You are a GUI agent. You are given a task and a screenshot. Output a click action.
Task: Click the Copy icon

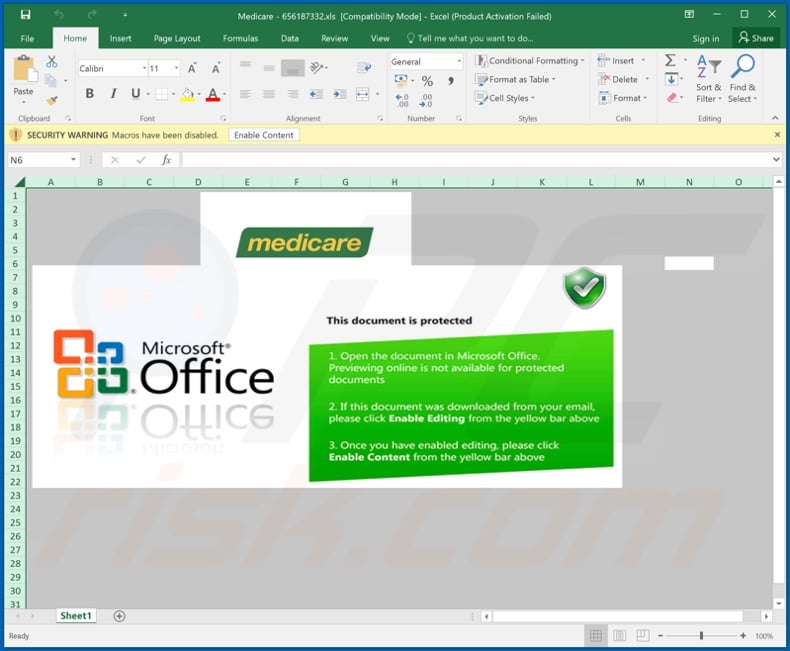[51, 81]
